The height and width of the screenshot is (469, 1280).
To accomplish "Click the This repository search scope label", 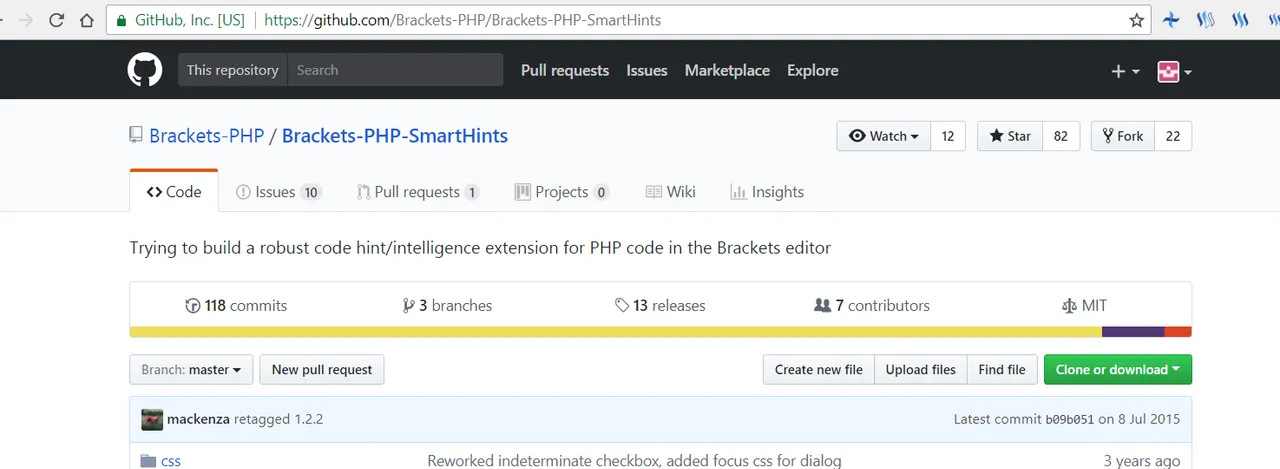I will [x=232, y=70].
